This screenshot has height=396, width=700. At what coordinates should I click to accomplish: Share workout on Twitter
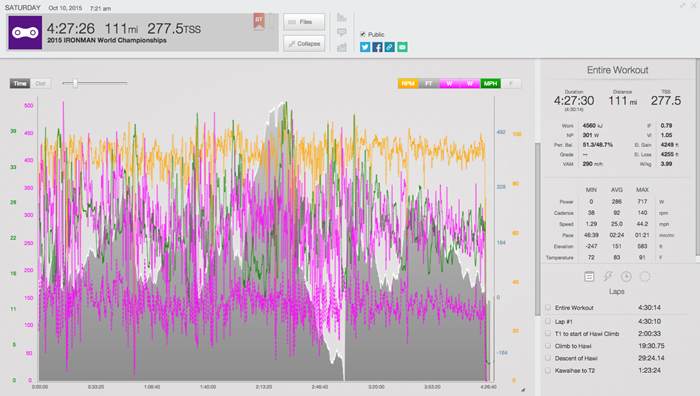point(365,47)
